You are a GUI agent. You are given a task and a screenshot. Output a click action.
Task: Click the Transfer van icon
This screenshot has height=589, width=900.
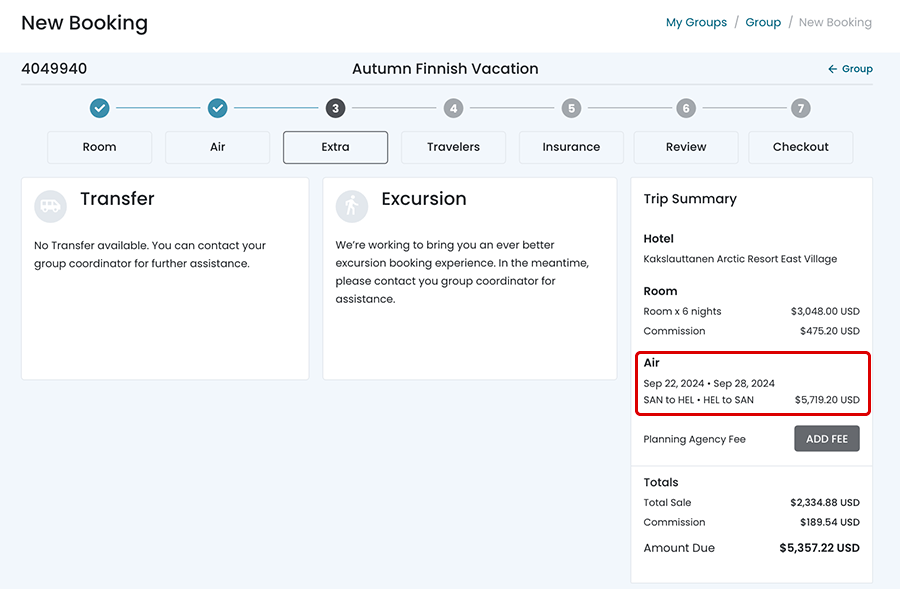click(51, 206)
